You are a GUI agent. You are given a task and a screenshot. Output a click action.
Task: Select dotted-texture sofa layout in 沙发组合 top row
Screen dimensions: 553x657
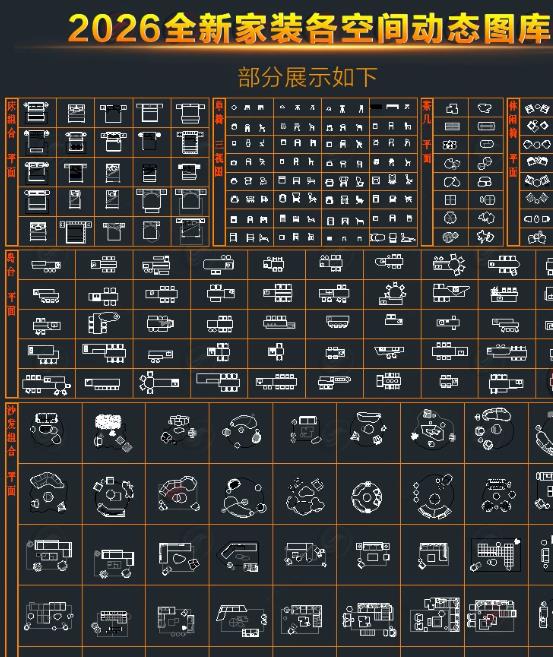(112, 432)
